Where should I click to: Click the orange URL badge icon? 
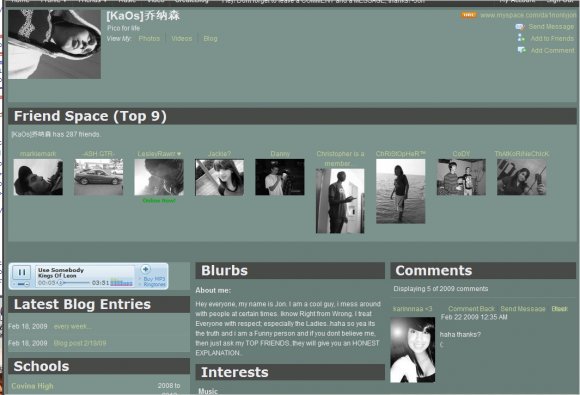click(468, 15)
